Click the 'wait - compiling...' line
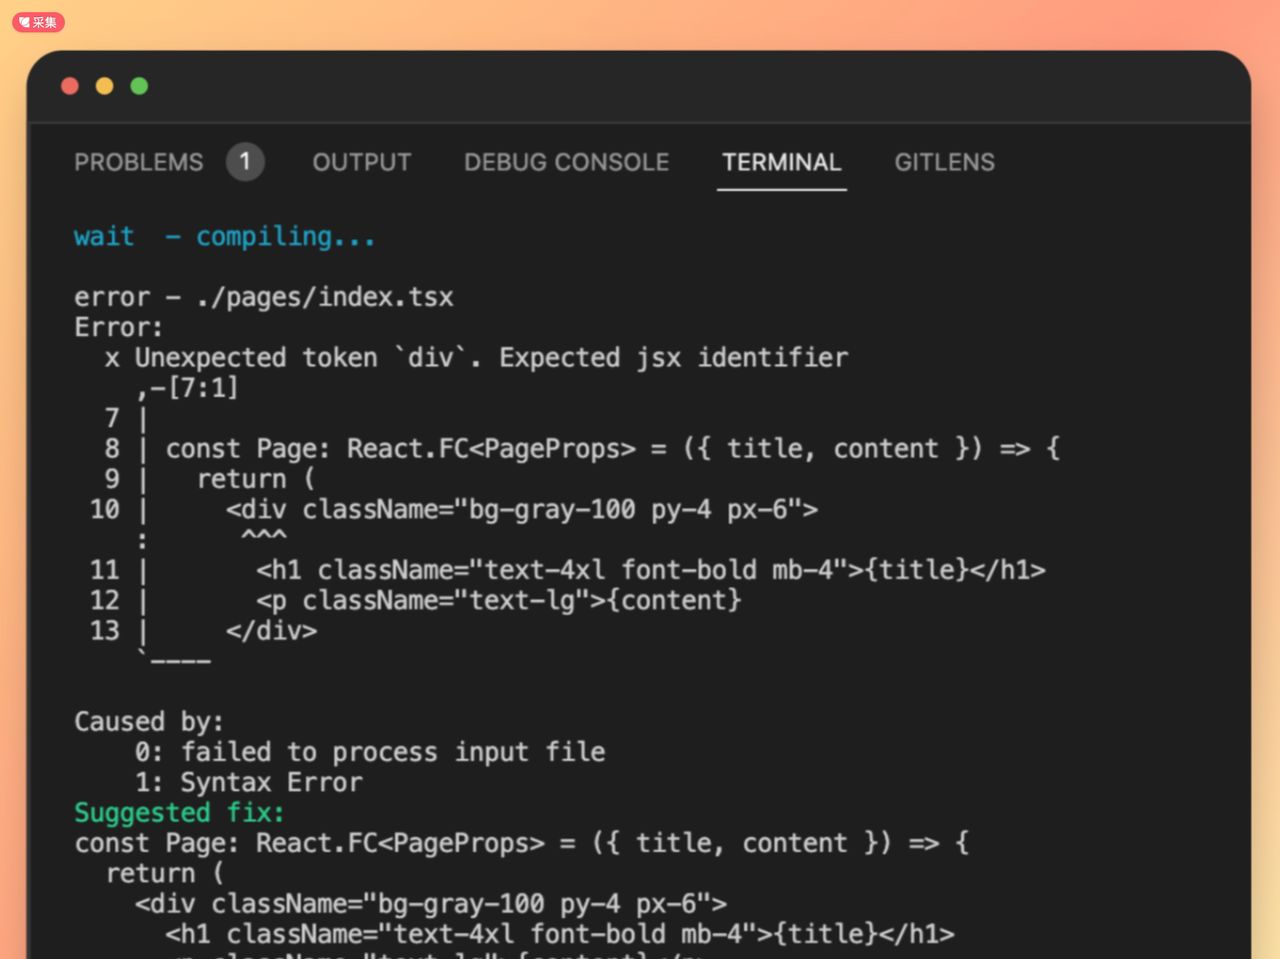Viewport: 1280px width, 959px height. pos(225,237)
